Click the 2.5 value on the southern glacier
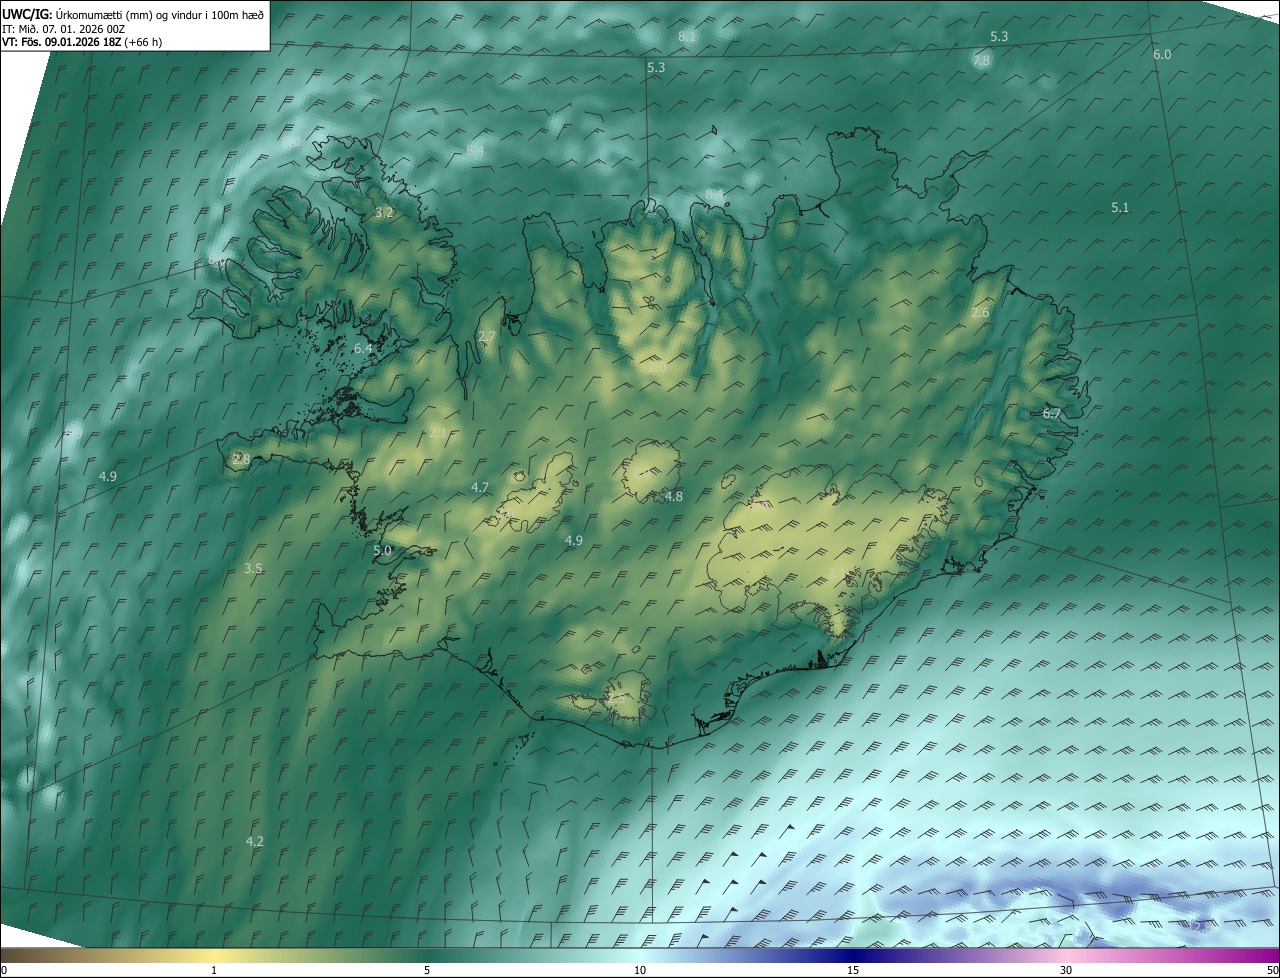 [x=616, y=699]
